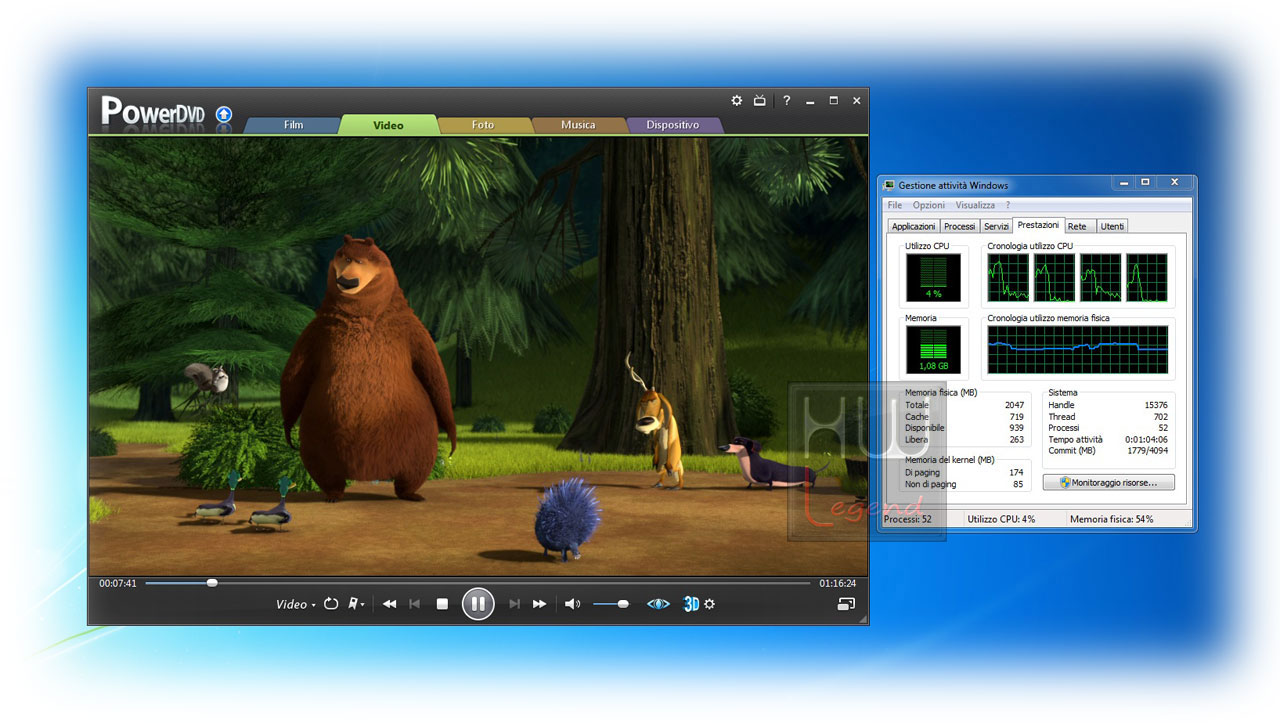Rewind the video with the double-arrow button
1280x723 pixels.
(x=390, y=604)
